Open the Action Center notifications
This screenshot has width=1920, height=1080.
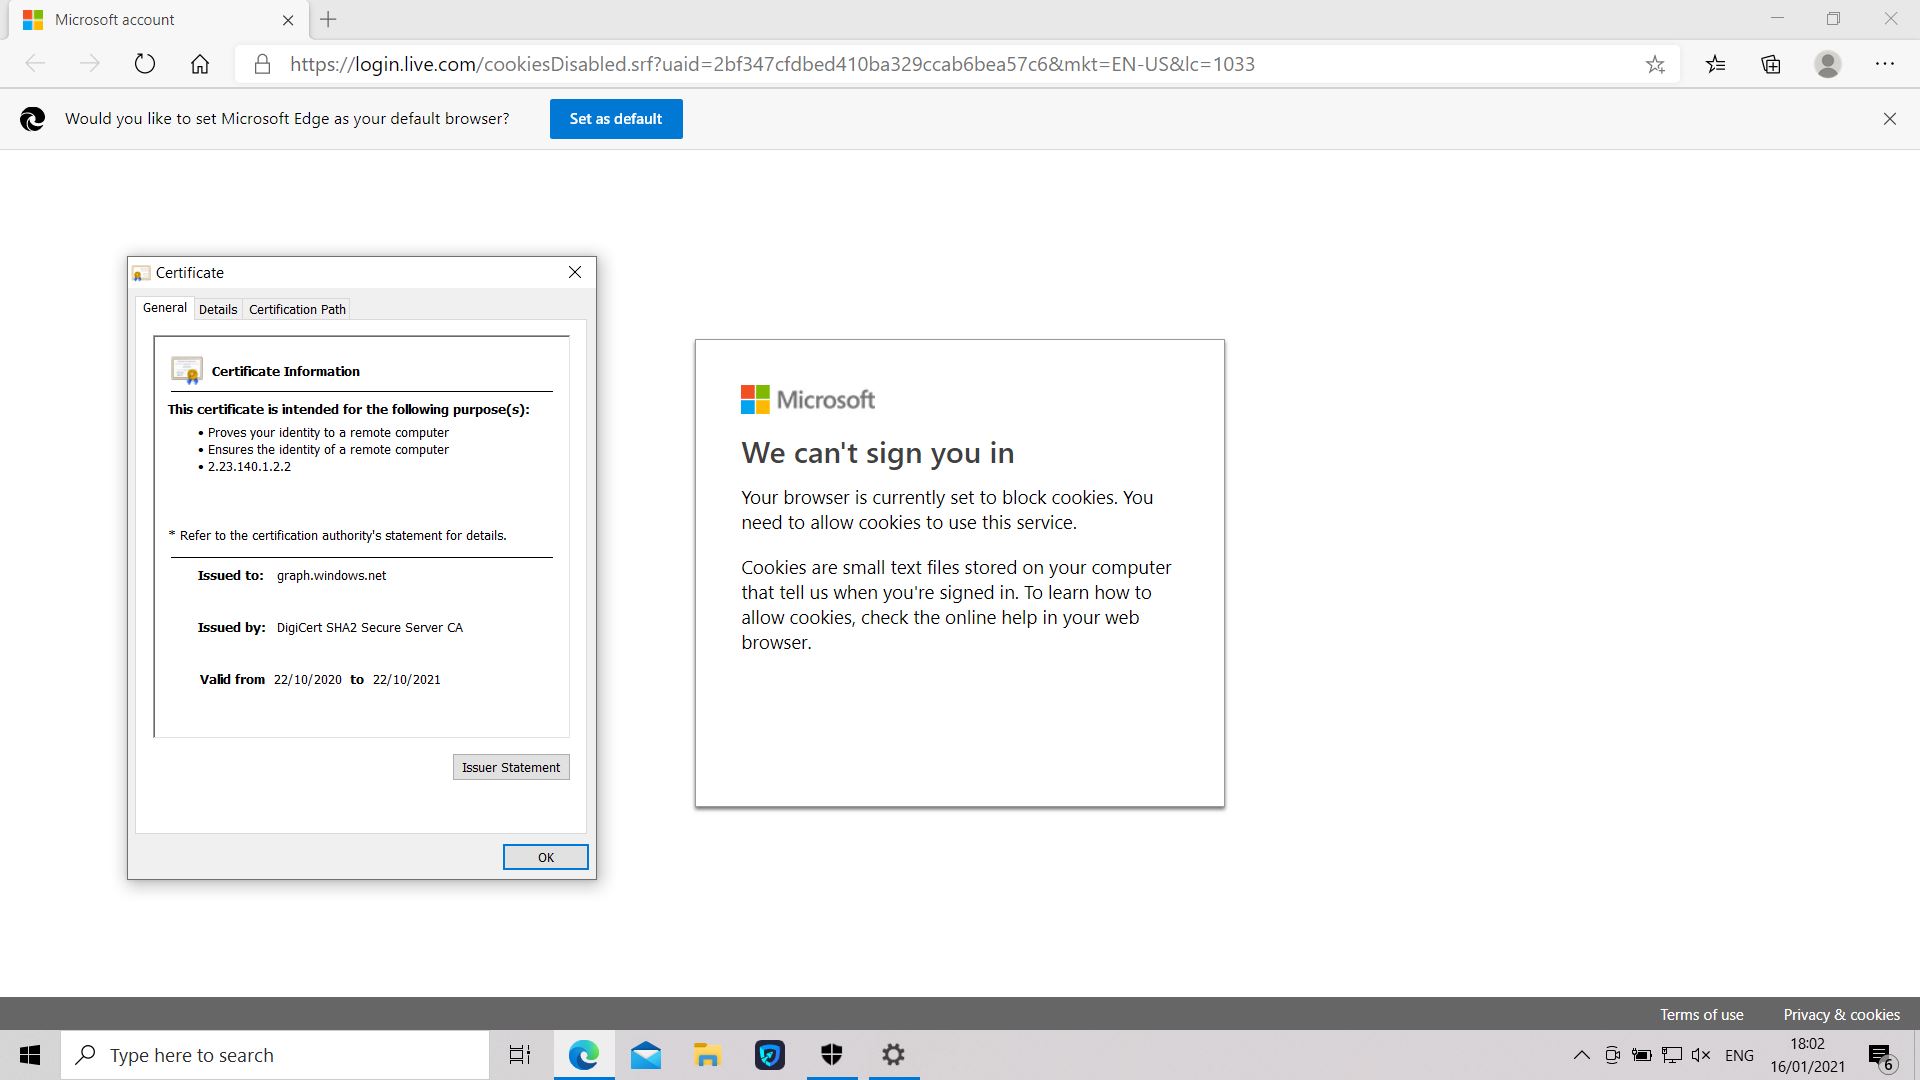(1882, 1055)
